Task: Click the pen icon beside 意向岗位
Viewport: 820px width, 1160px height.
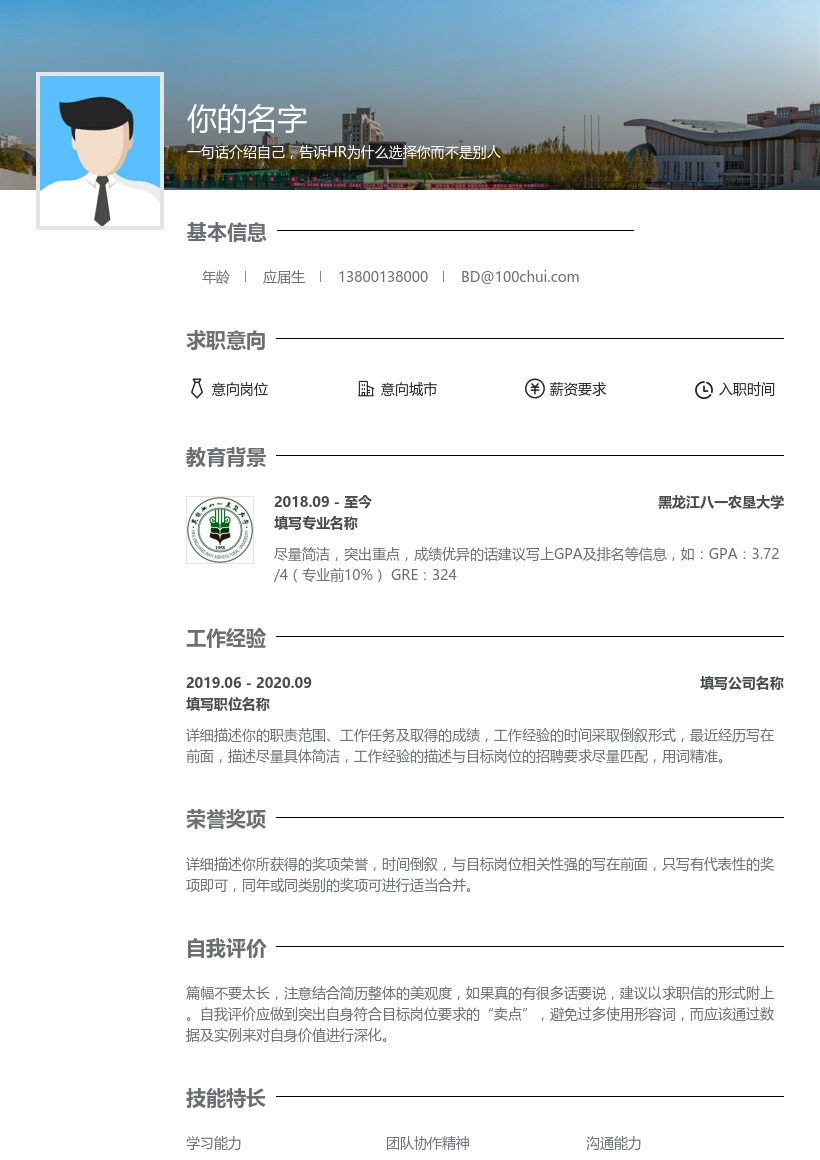Action: (196, 389)
